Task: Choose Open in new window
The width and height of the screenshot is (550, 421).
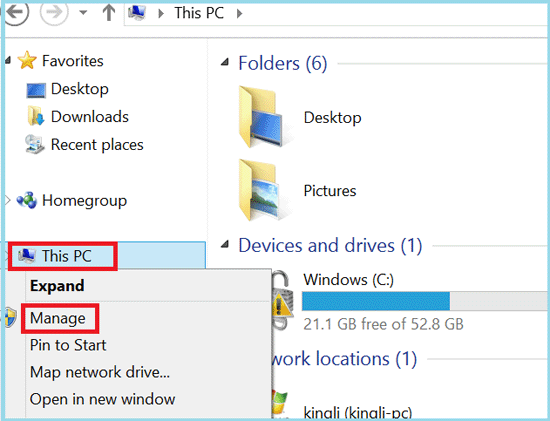Action: point(102,399)
